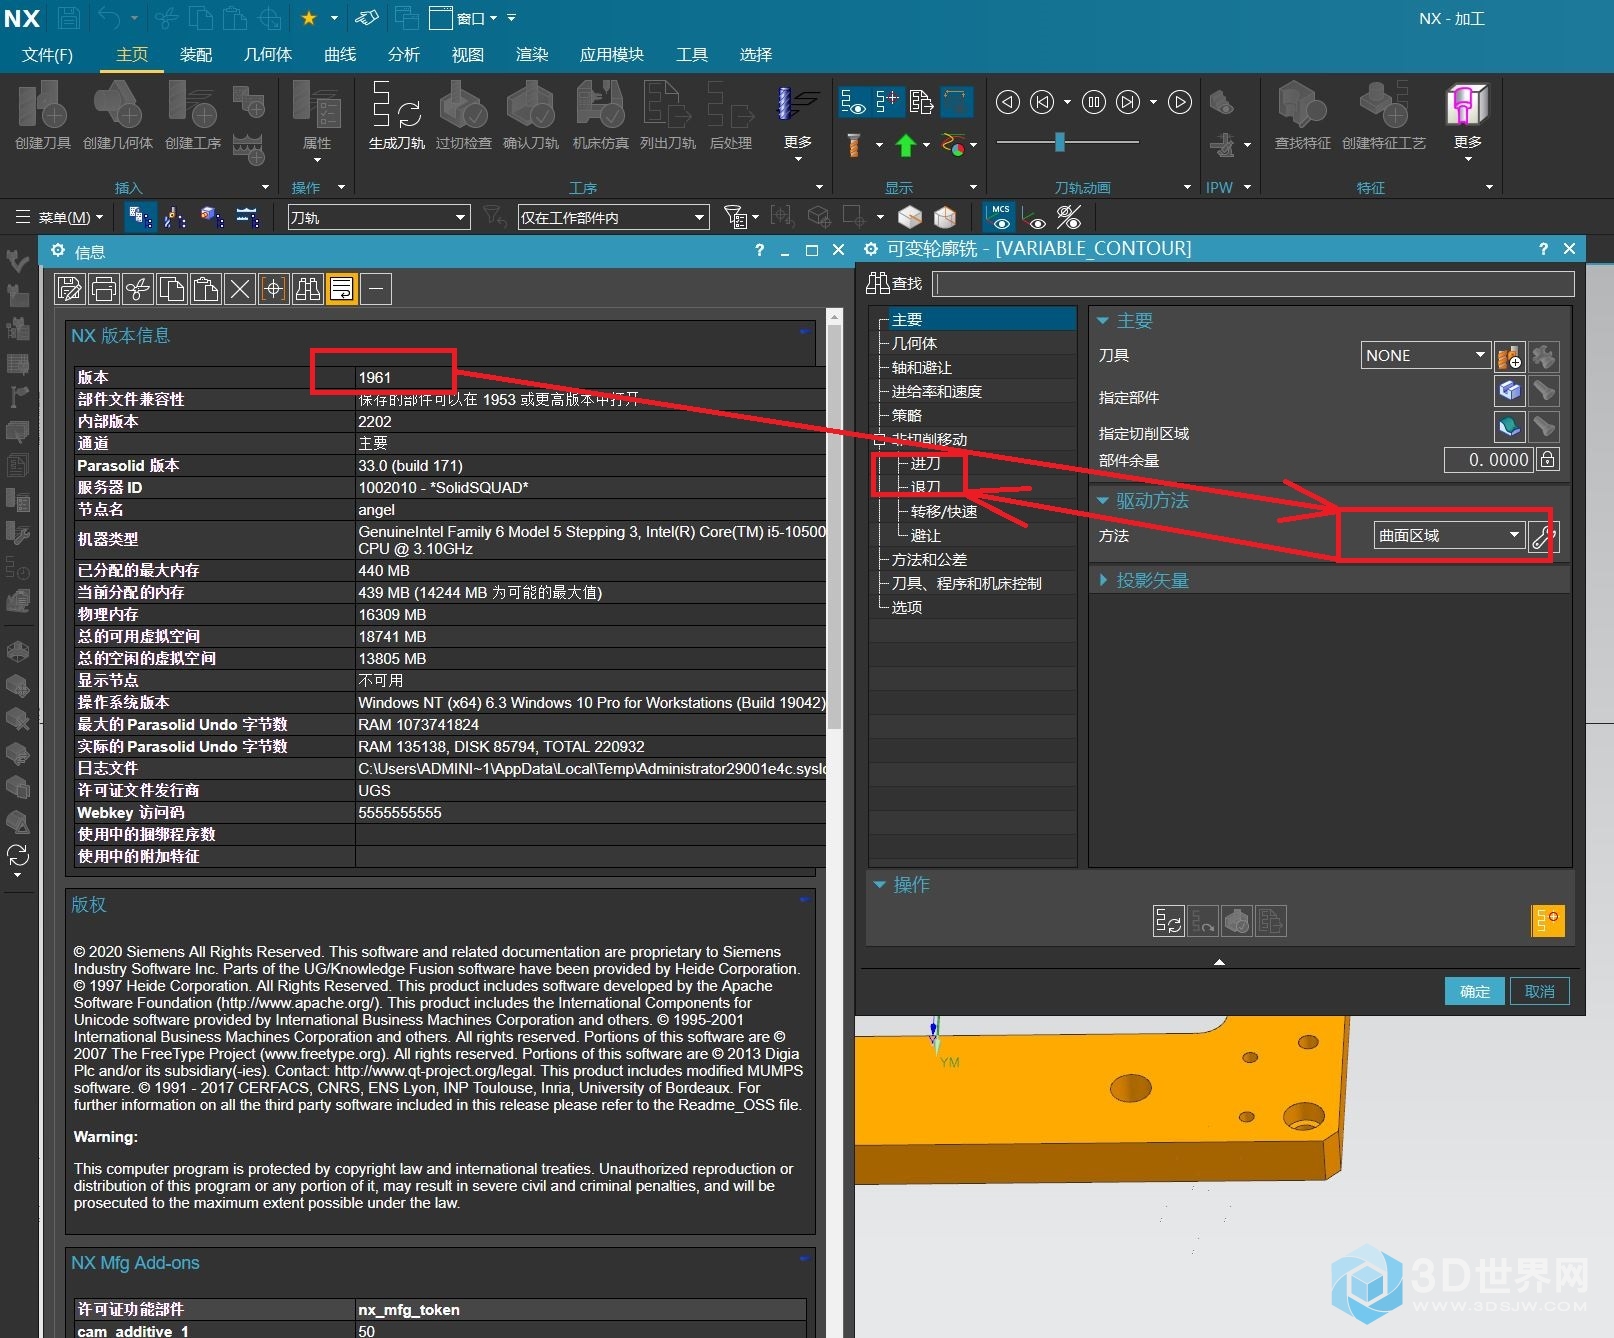Viewport: 1614px width, 1338px height.
Task: Open the 曲面区域 drive method dropdown
Action: click(x=1449, y=536)
